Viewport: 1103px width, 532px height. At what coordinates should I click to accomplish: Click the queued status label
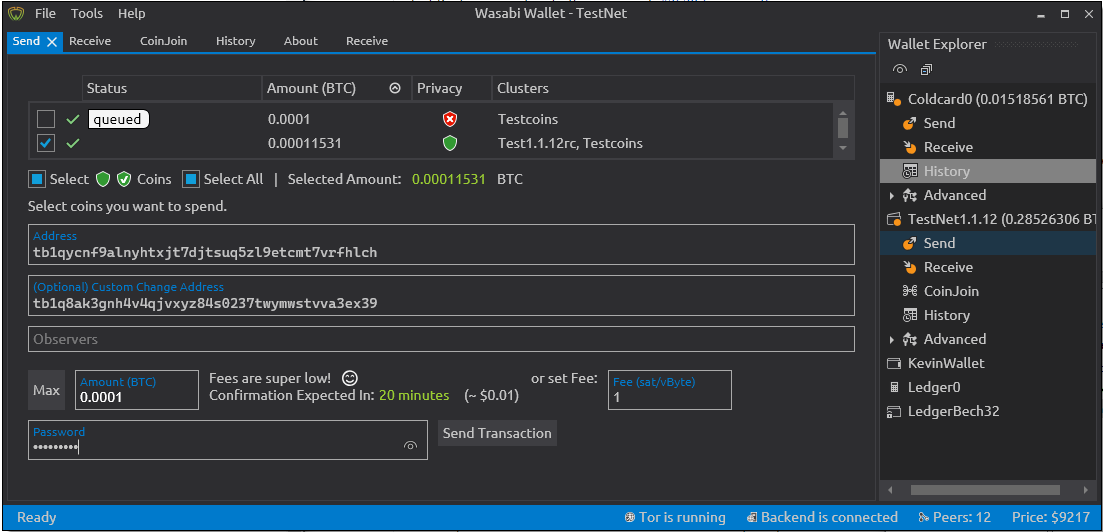119,120
